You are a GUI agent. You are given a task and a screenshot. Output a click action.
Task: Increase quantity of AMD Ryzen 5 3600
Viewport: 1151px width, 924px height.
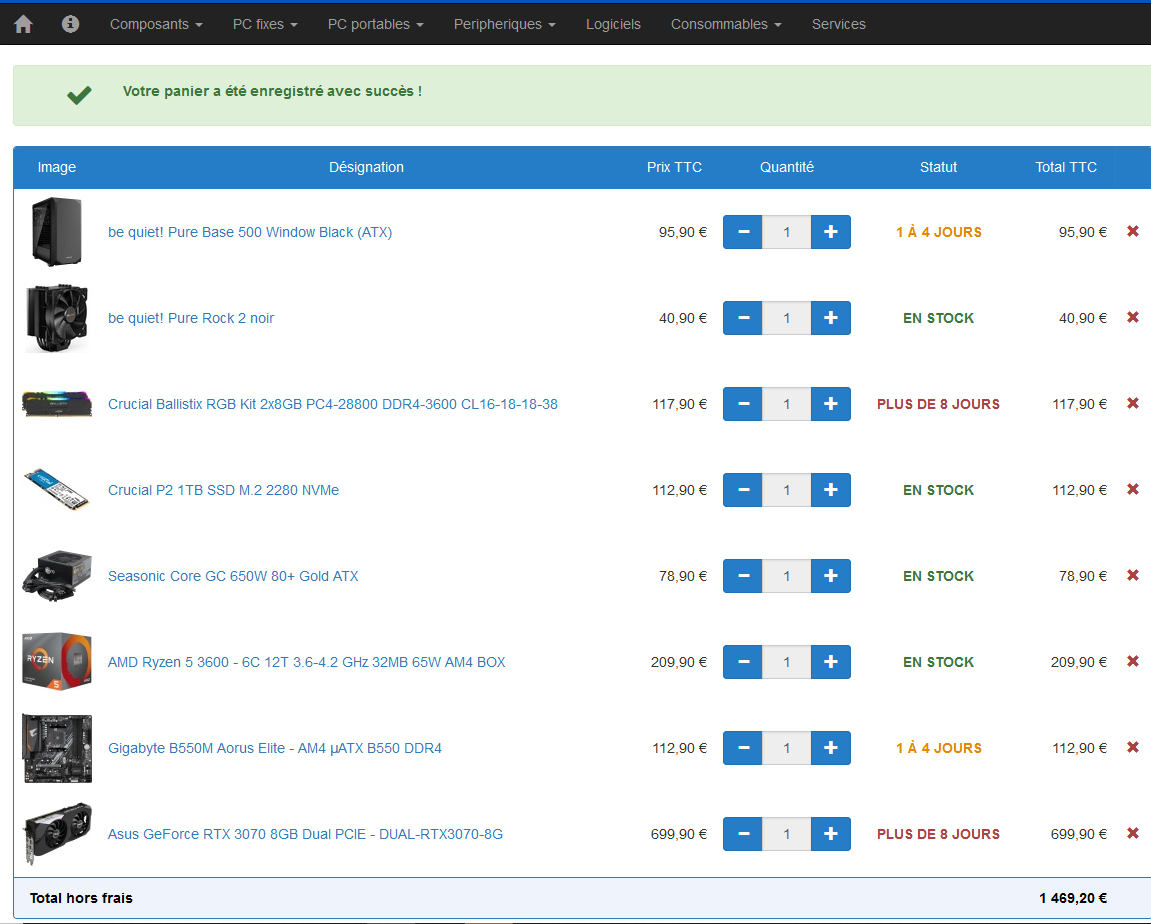[831, 662]
